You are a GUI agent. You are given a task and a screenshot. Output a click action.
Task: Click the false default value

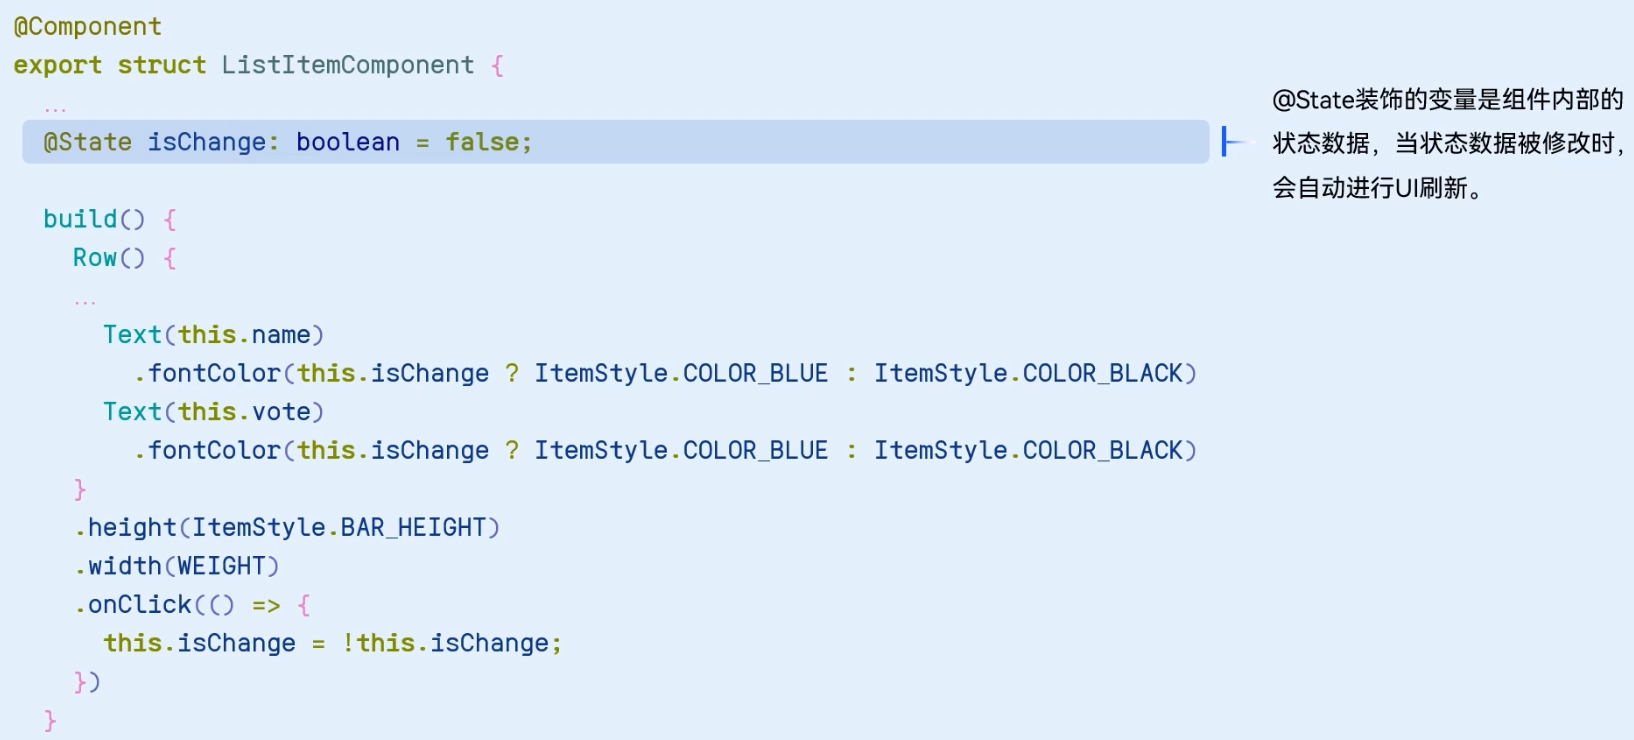coord(482,142)
